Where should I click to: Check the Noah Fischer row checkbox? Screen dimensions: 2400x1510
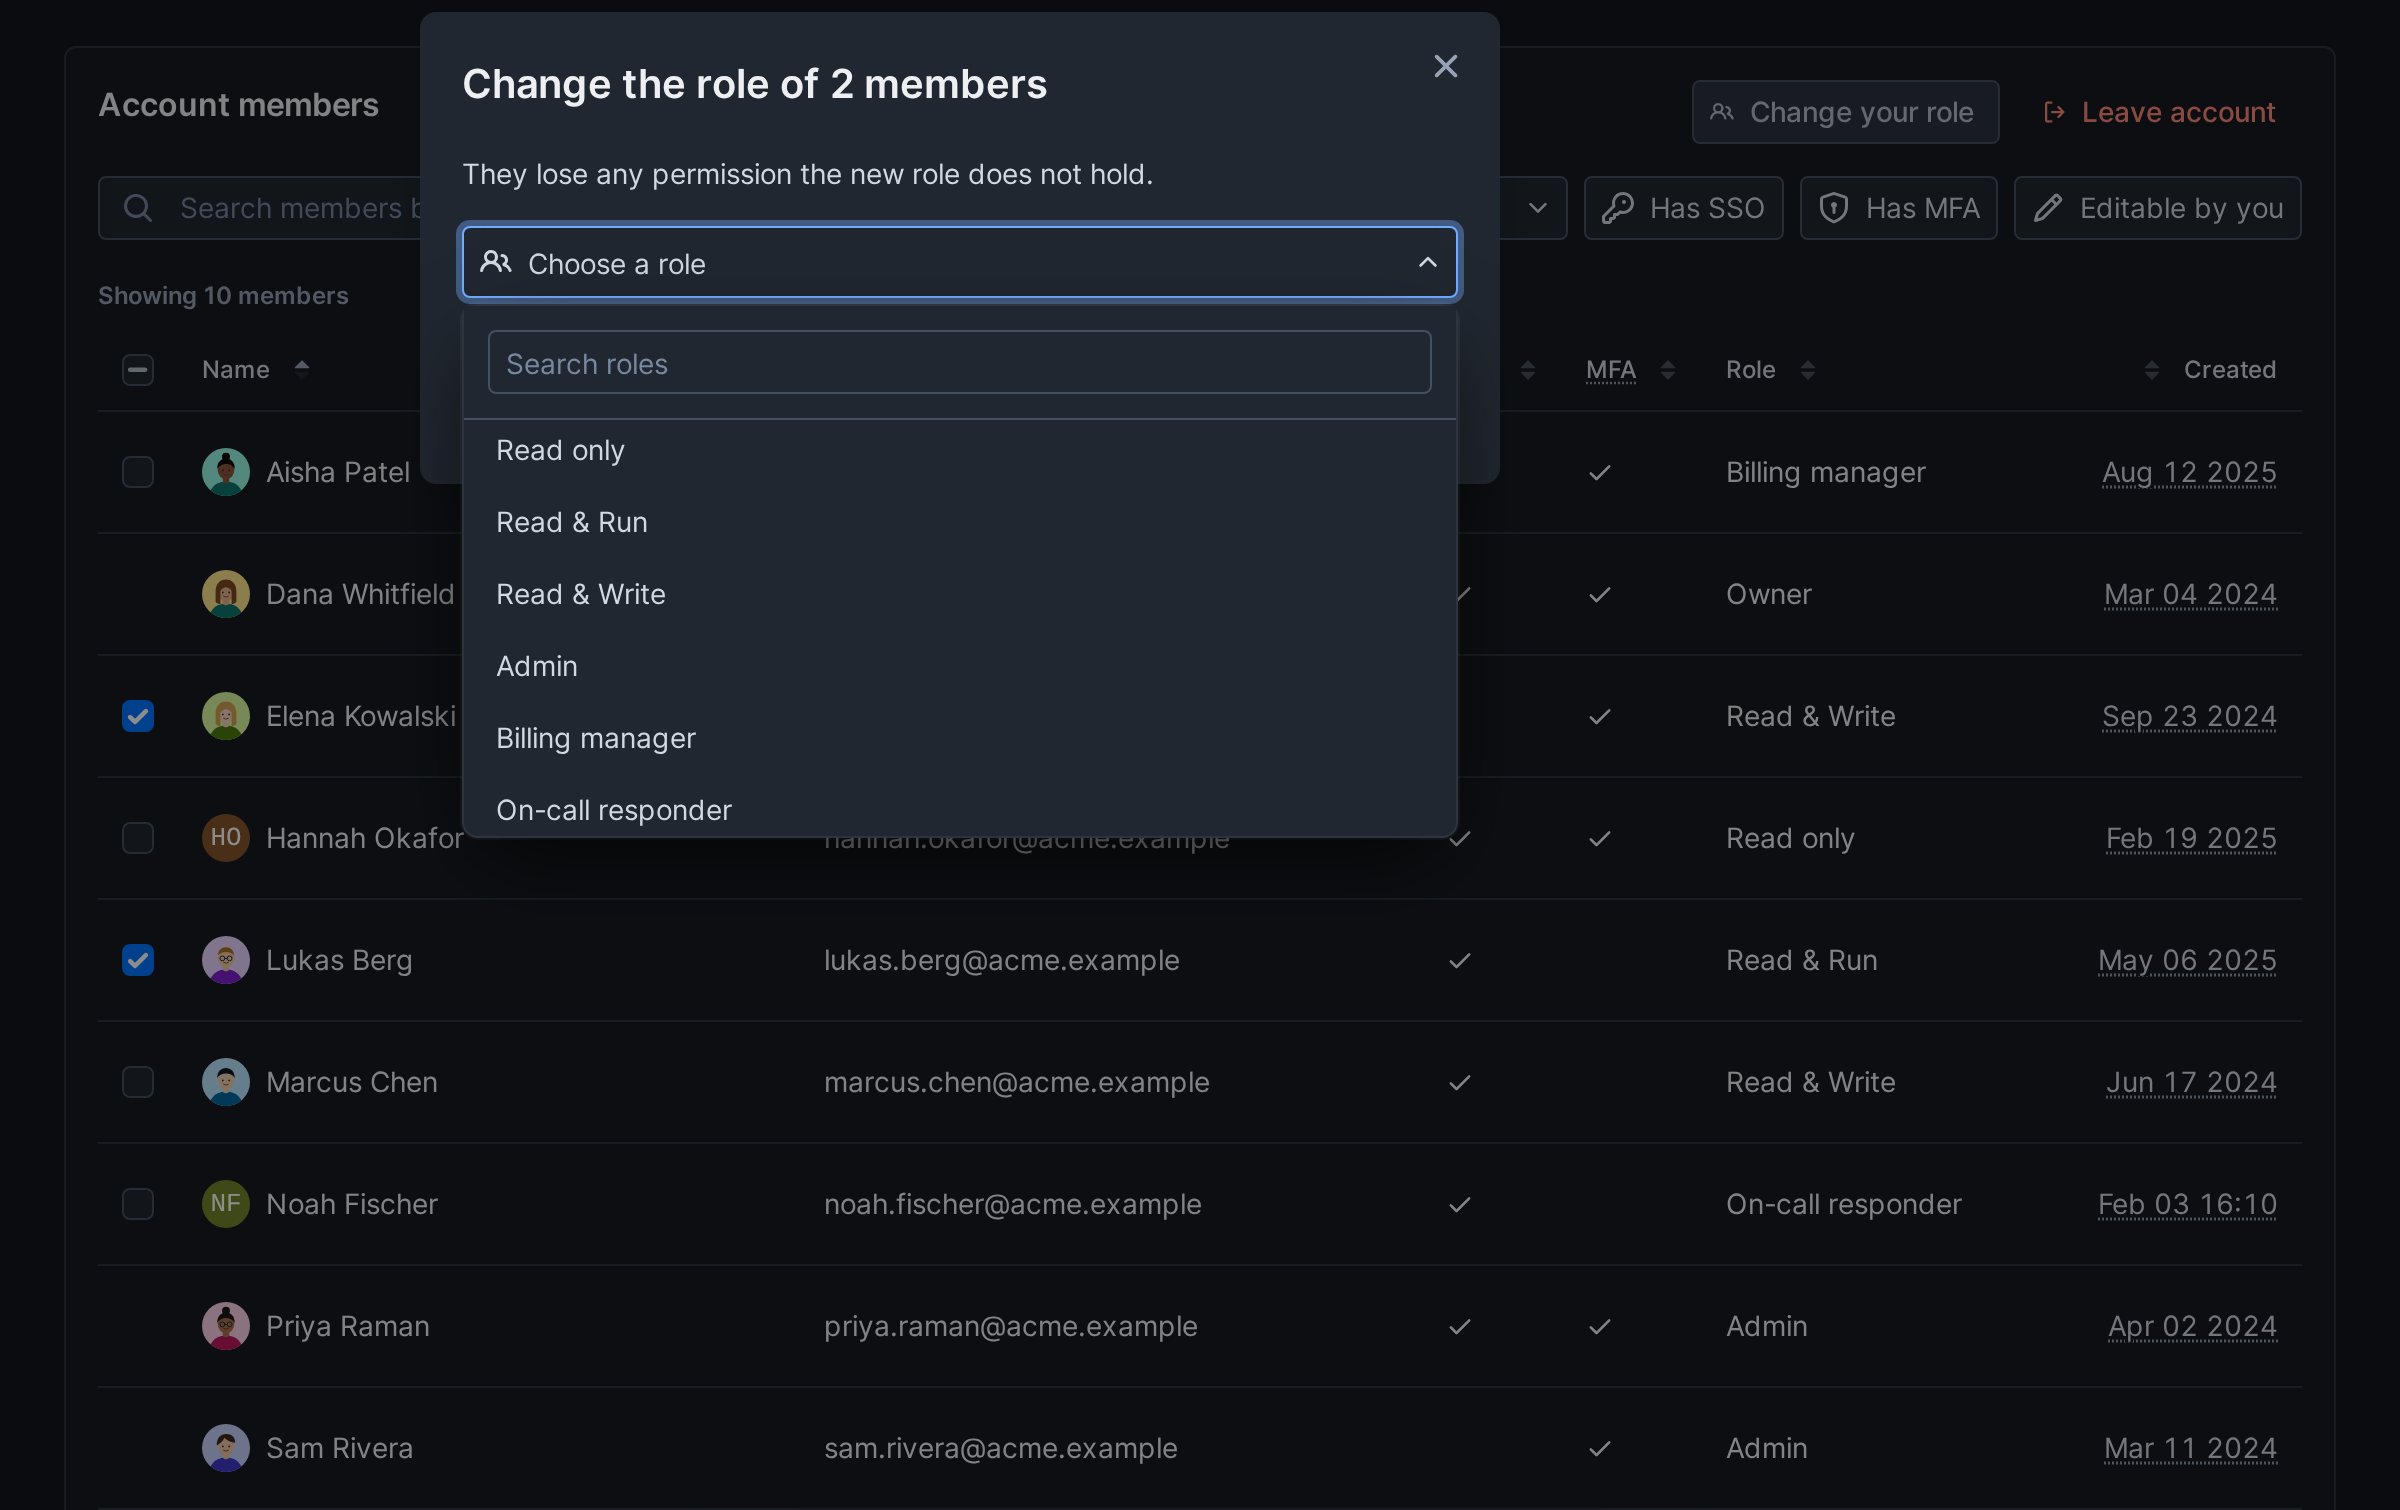138,1204
